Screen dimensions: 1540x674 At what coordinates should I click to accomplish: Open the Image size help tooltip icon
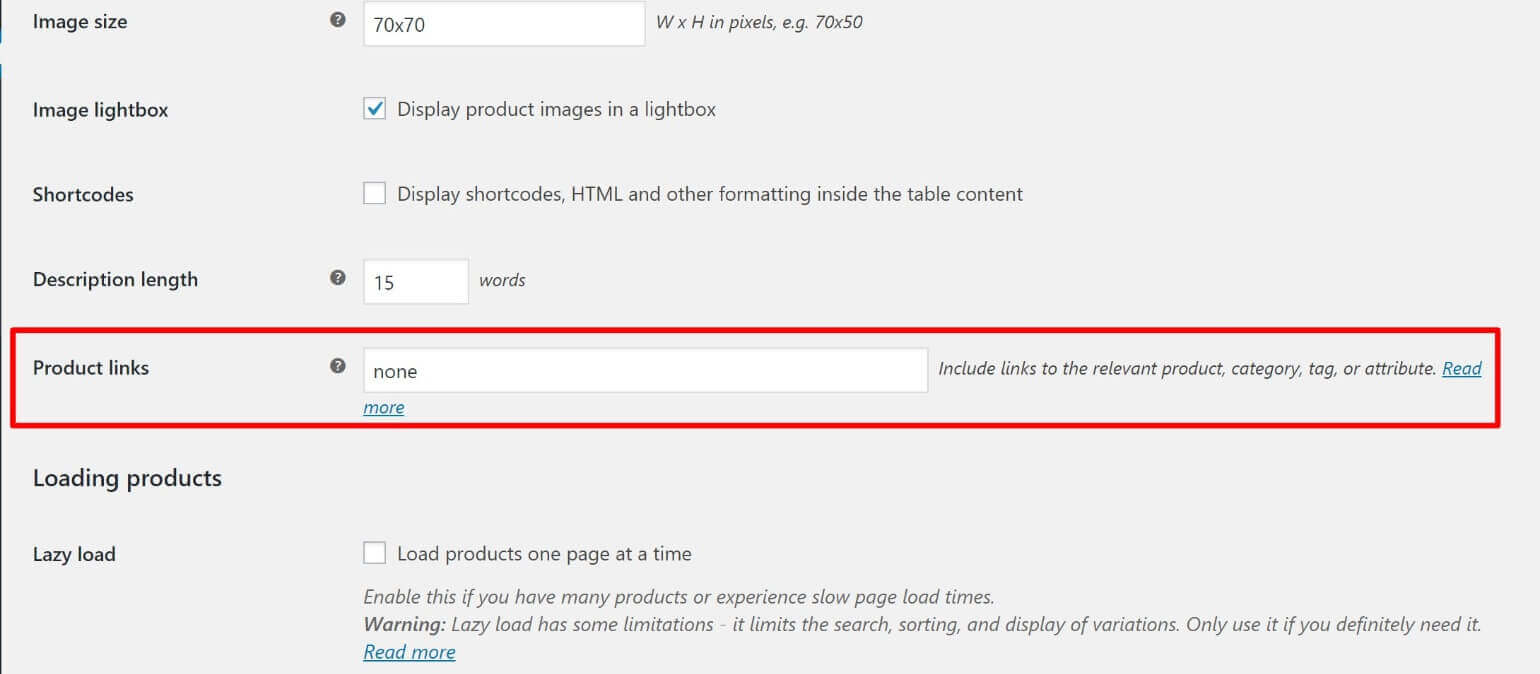337,18
